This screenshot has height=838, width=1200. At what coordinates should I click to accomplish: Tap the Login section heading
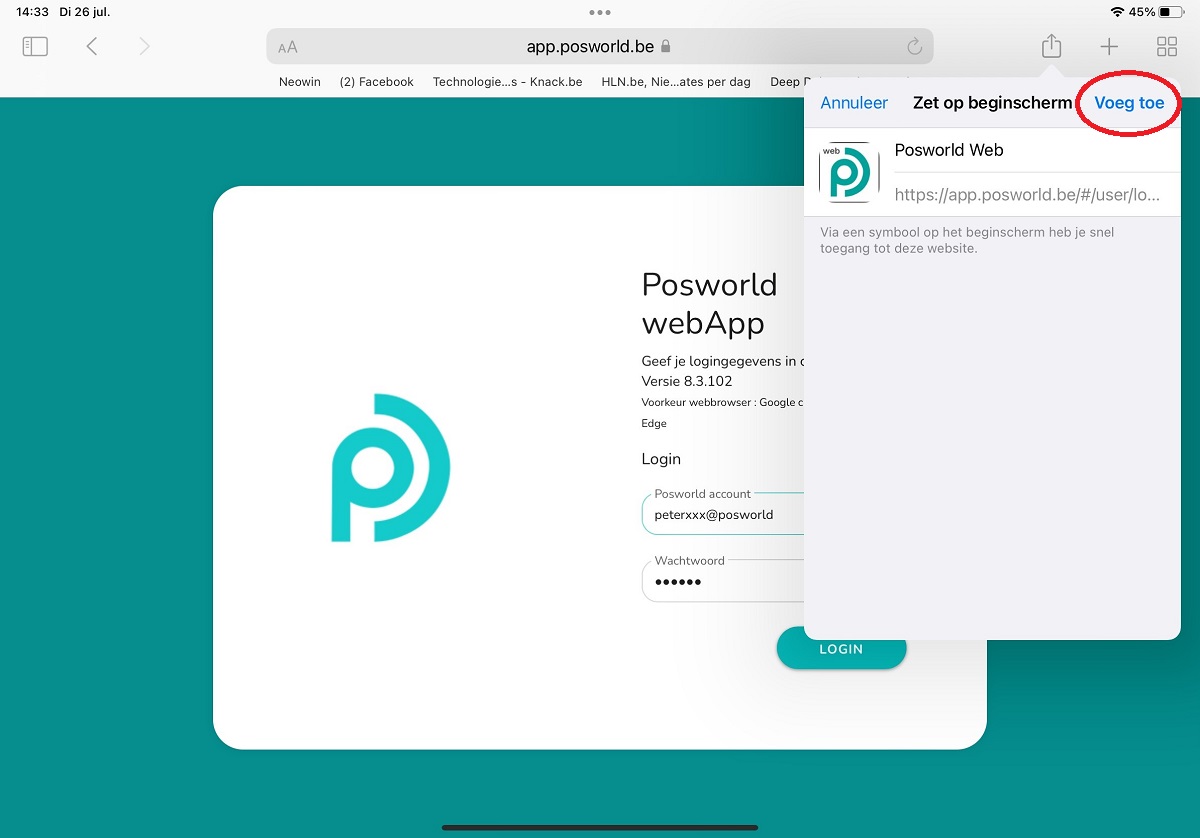[661, 459]
